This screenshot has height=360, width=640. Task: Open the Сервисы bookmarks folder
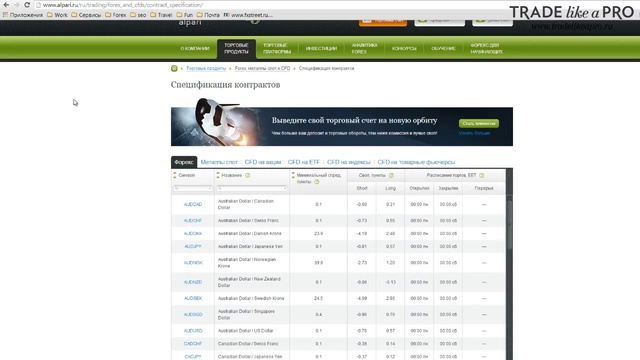(86, 15)
